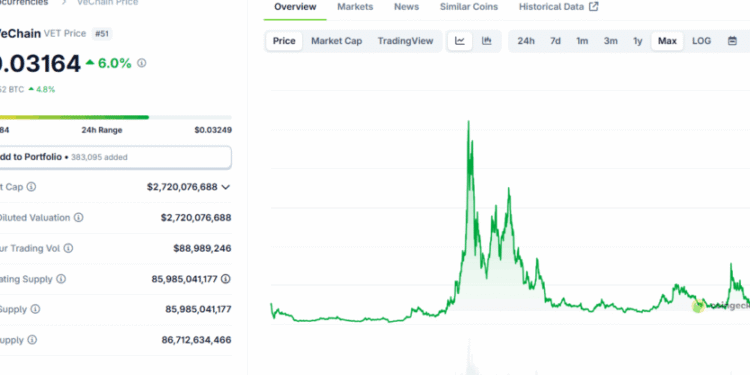
Task: Open the info icon next to Market Cap
Action: (31, 187)
